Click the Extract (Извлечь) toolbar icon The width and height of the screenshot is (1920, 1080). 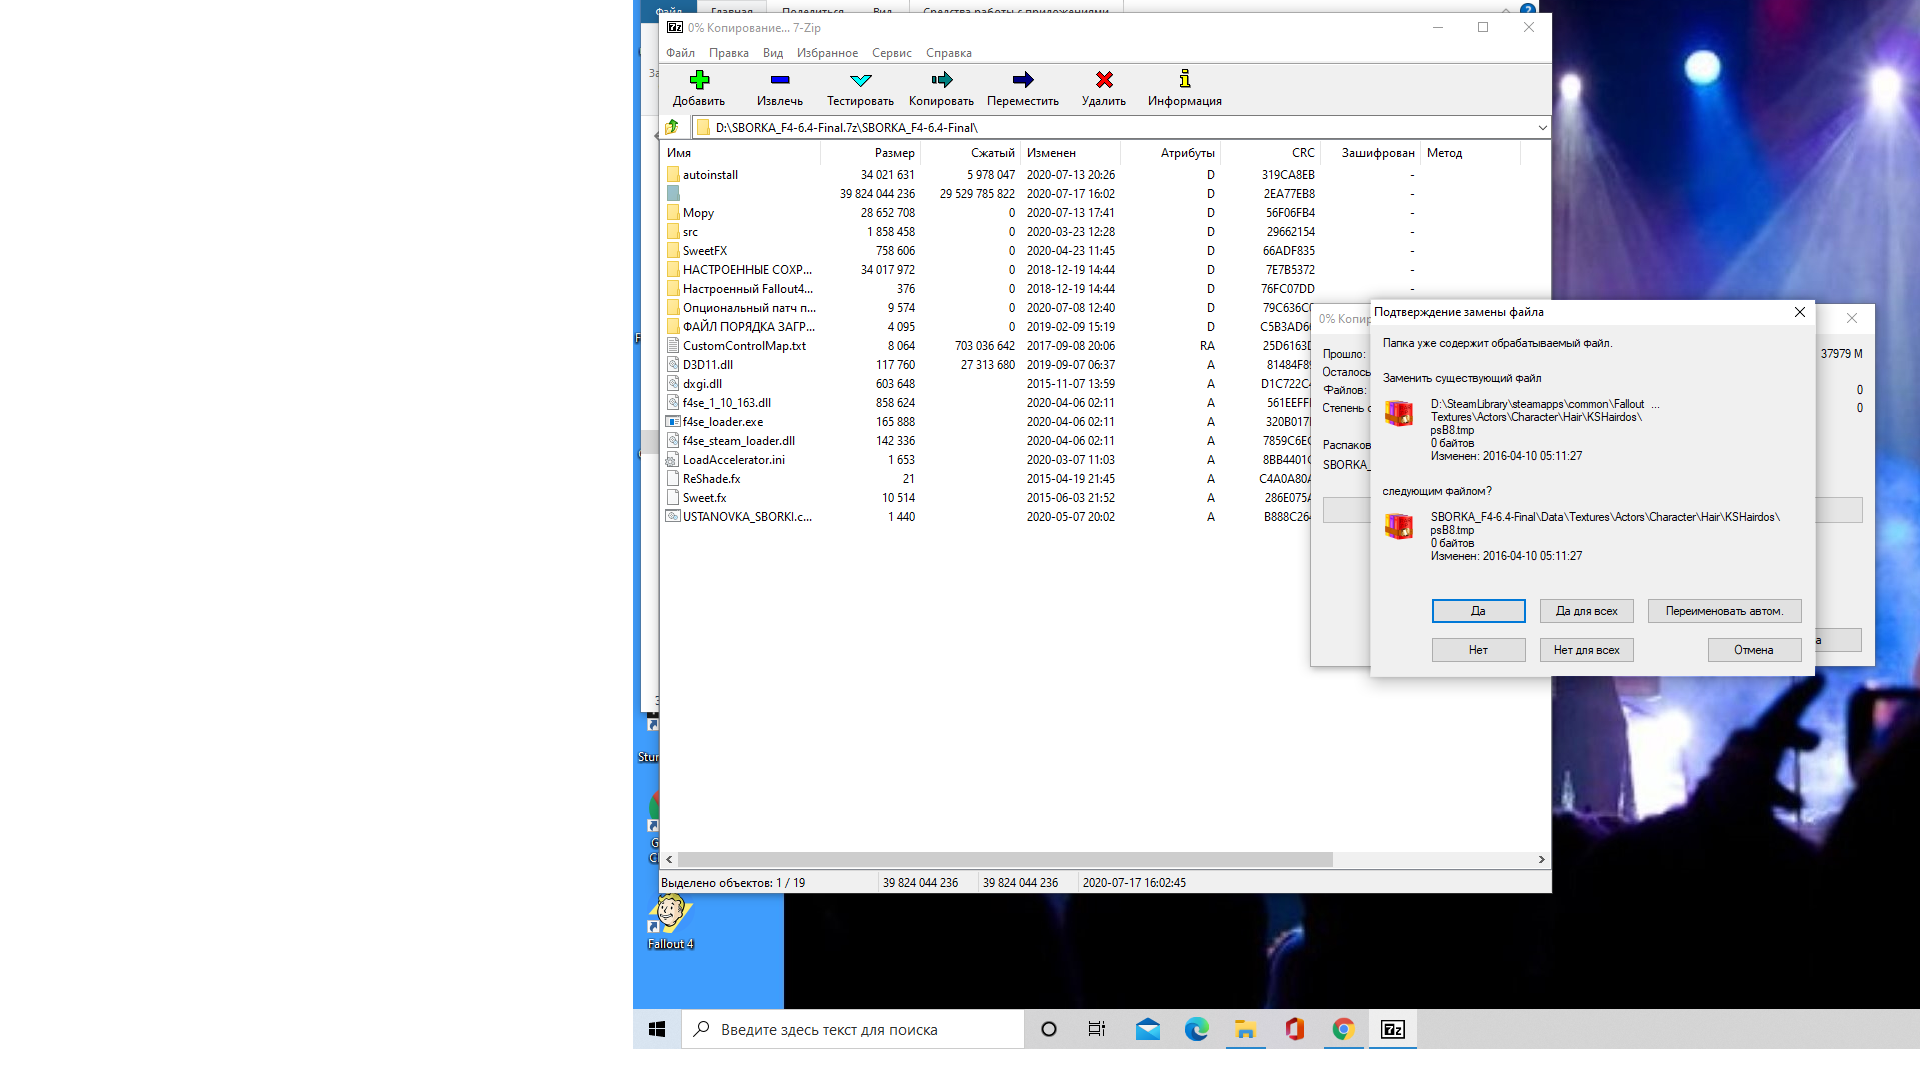coord(780,80)
